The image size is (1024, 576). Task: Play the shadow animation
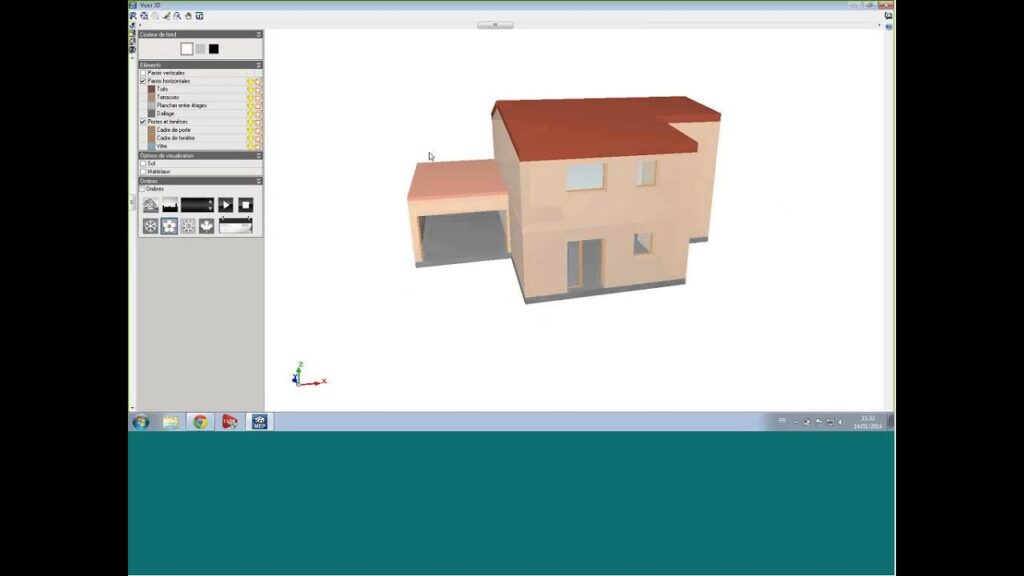(225, 205)
